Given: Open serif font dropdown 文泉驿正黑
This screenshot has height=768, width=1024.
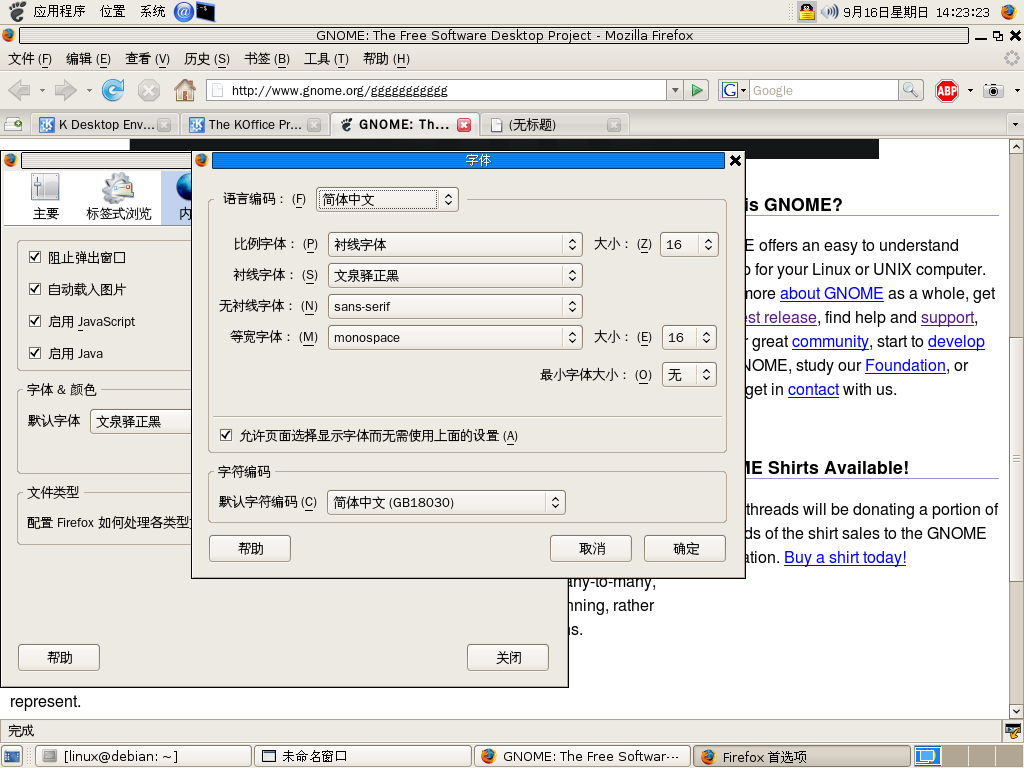Looking at the screenshot, I should [x=455, y=276].
